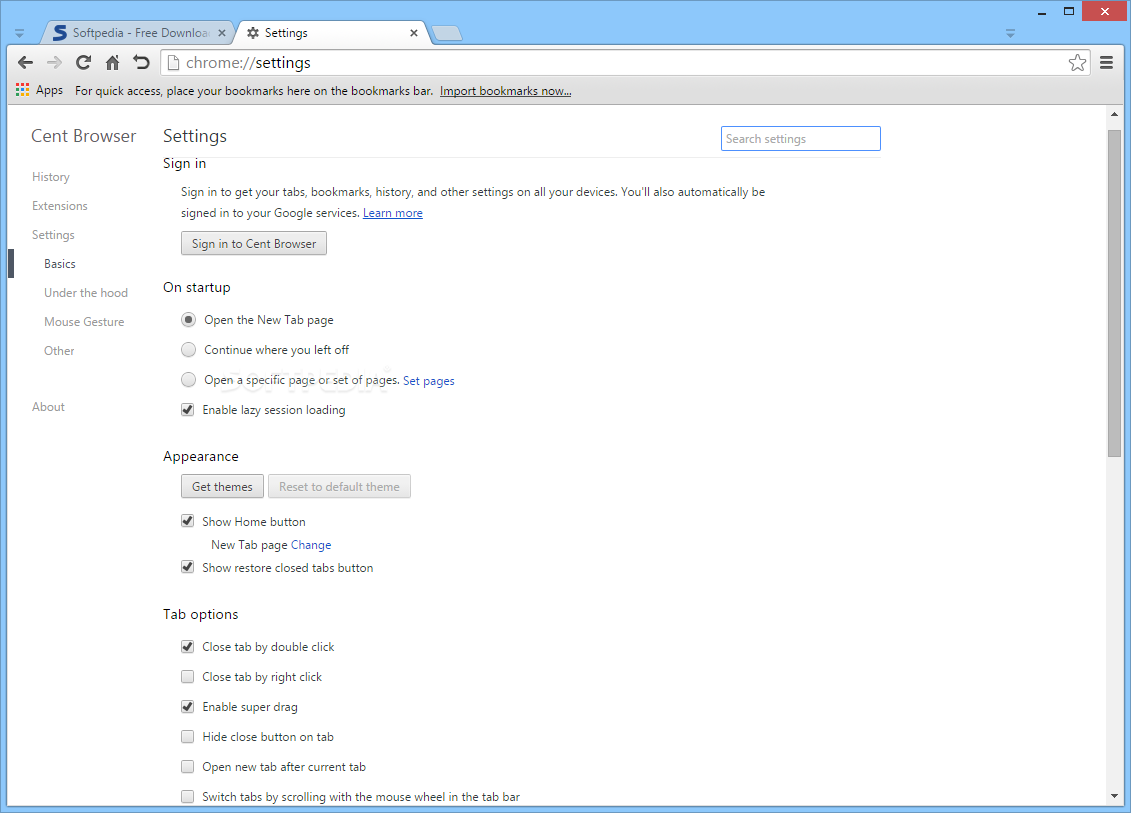Minimize the browser window

click(1042, 12)
